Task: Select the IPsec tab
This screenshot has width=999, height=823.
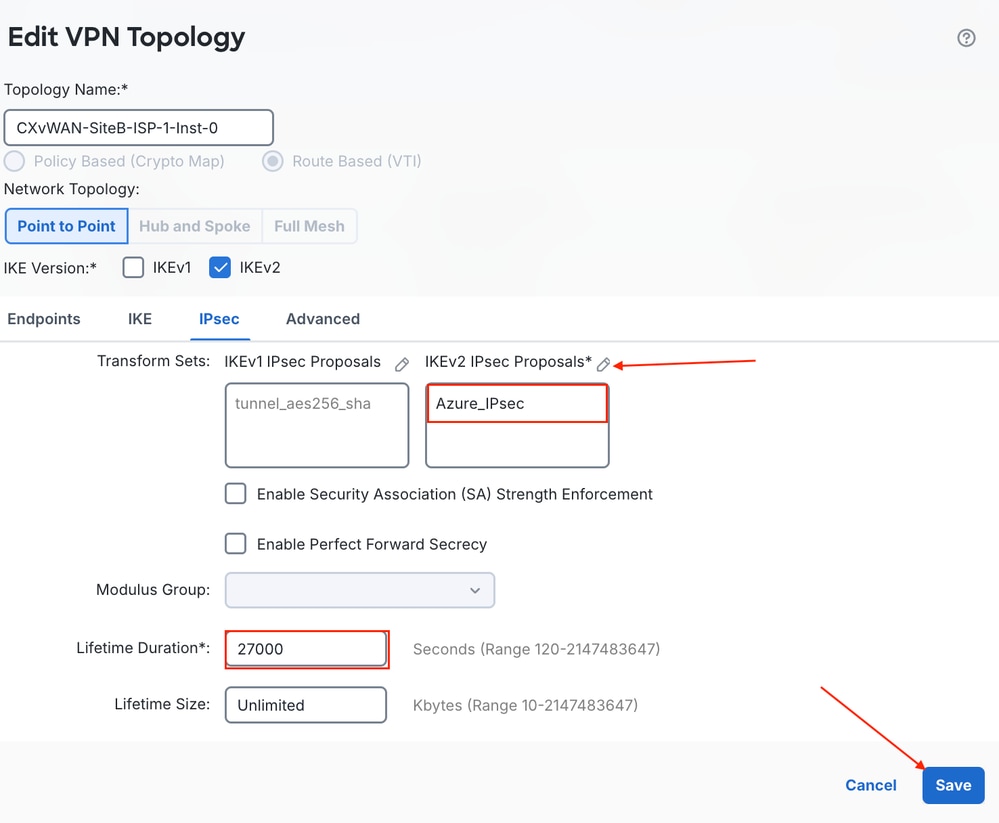Action: [x=219, y=318]
